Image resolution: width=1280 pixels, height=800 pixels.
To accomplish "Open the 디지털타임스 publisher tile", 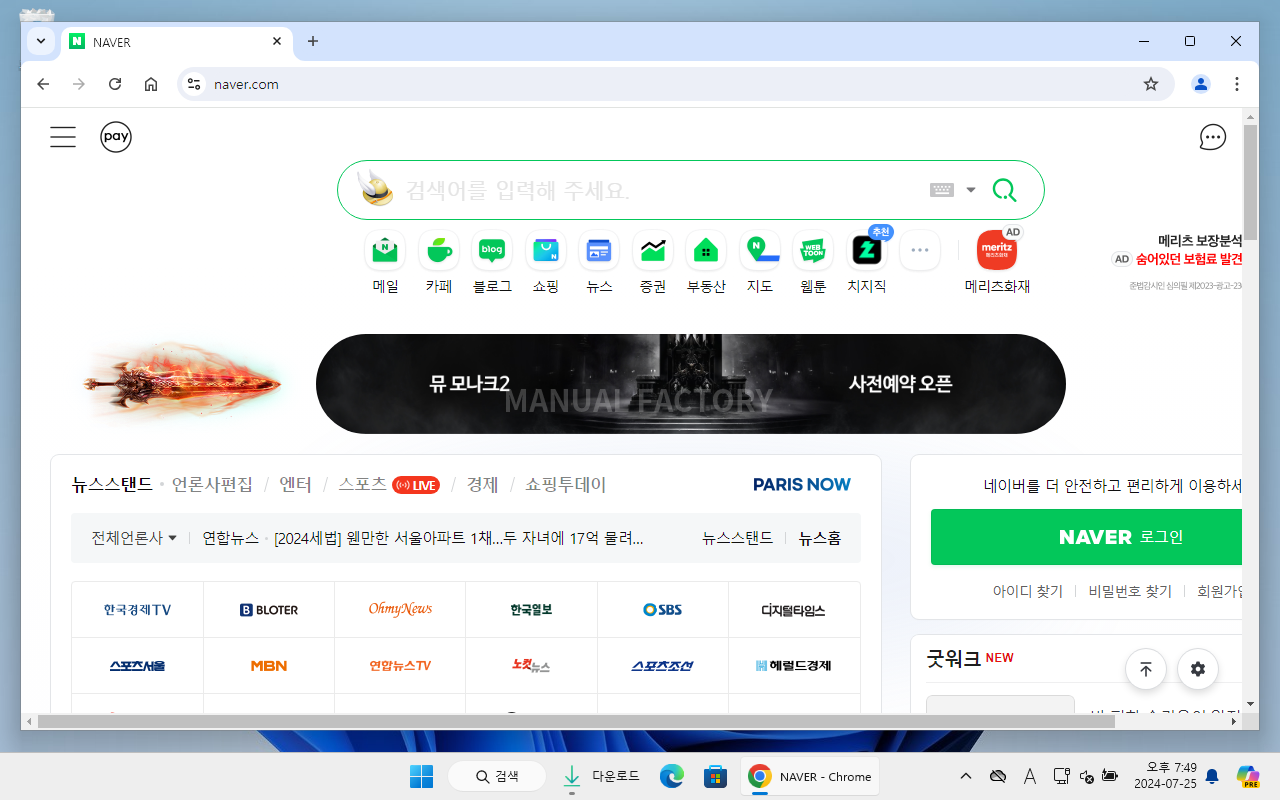I will 794,610.
